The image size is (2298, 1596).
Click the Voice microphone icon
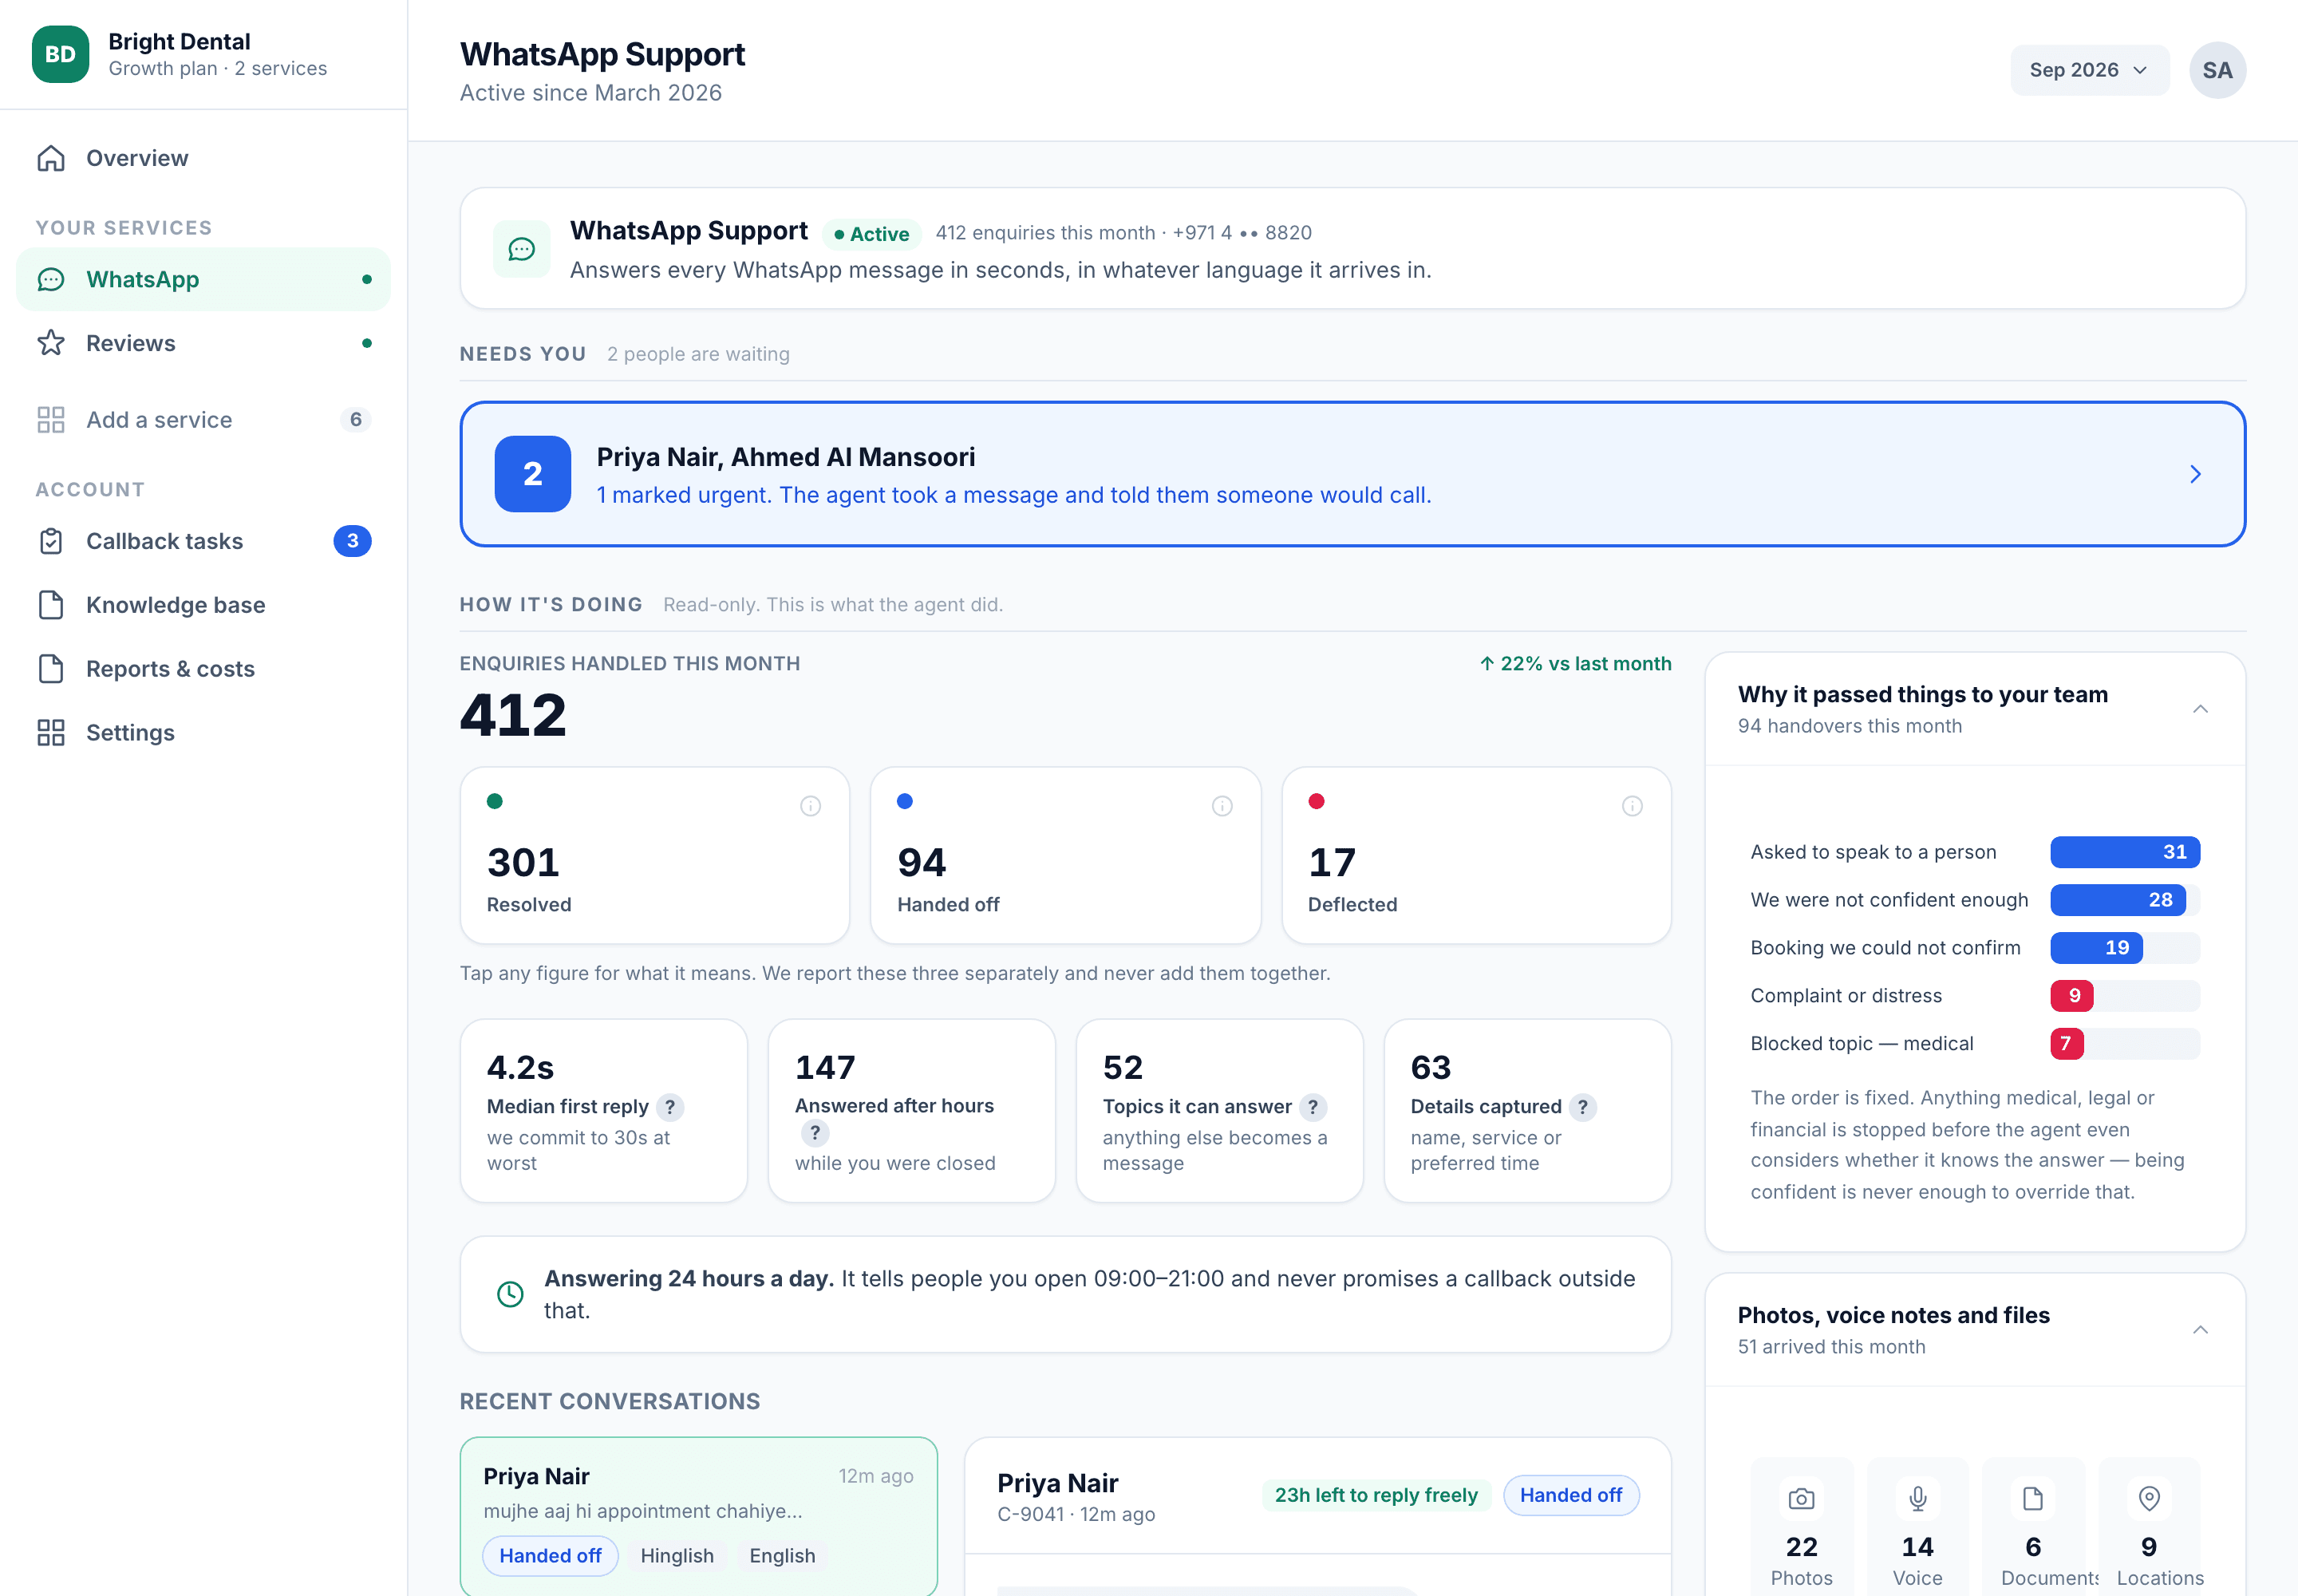point(1917,1499)
